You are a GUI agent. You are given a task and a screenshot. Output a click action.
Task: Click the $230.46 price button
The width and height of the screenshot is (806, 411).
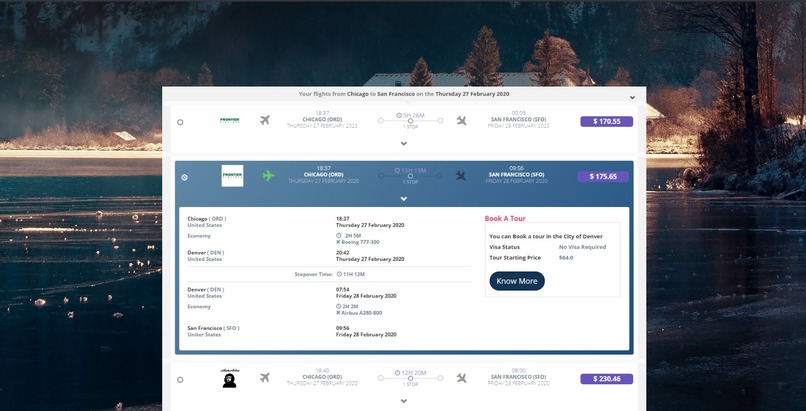pos(607,379)
